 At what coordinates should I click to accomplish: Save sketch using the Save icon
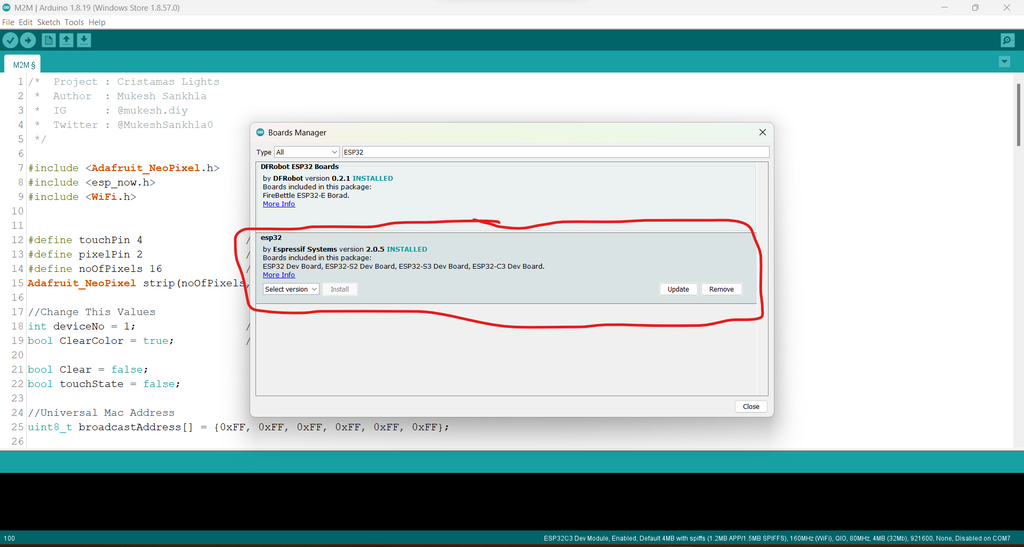tap(84, 40)
